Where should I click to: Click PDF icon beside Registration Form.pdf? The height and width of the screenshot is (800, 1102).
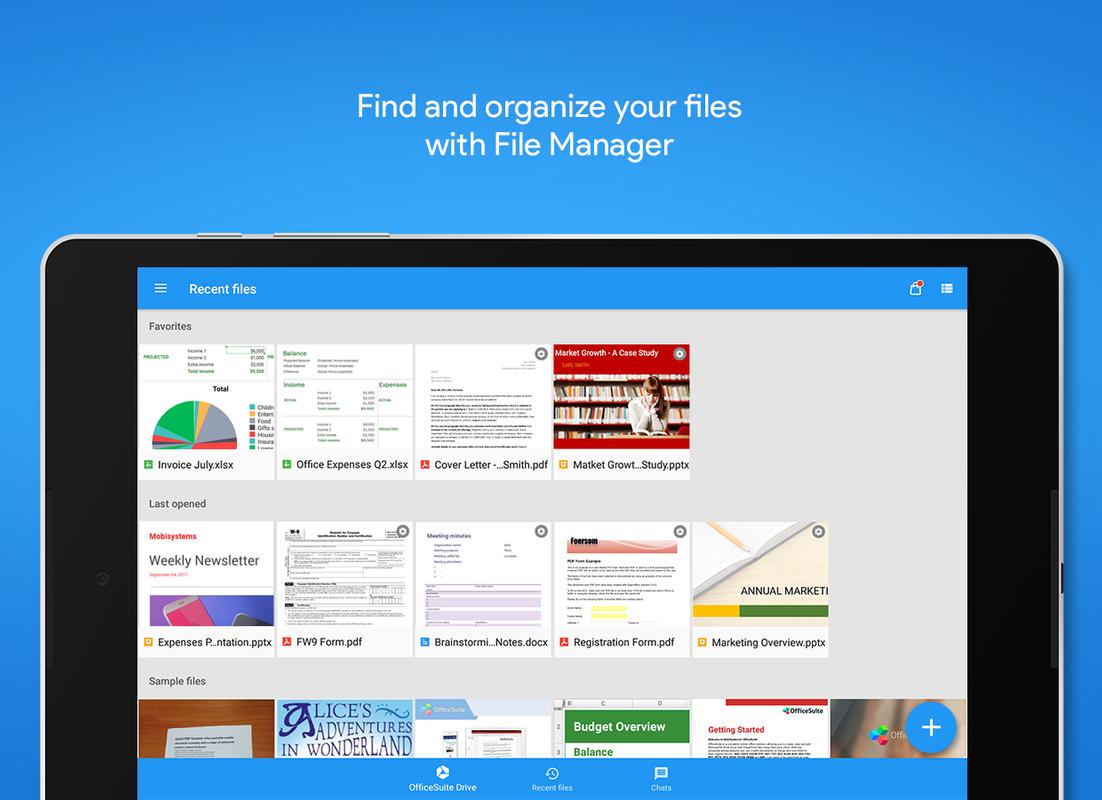coord(564,642)
